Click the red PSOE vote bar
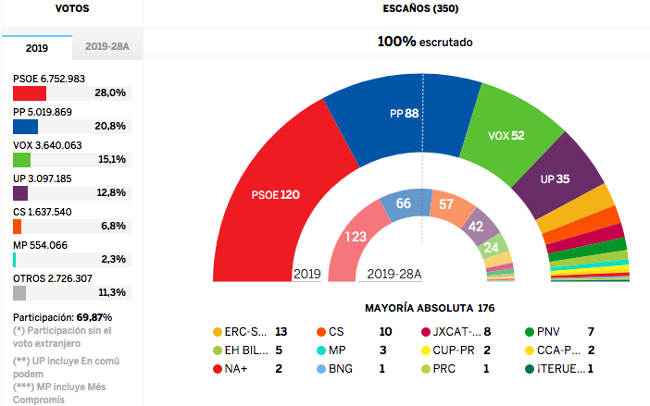The image size is (650, 406). click(29, 93)
